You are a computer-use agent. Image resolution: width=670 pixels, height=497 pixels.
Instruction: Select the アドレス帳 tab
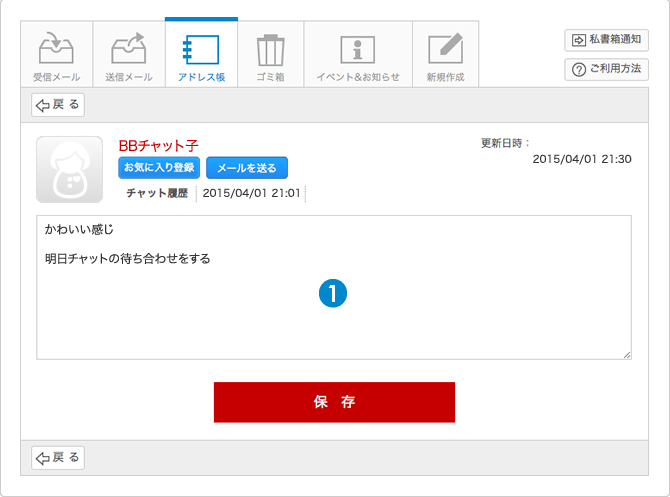coord(201,53)
